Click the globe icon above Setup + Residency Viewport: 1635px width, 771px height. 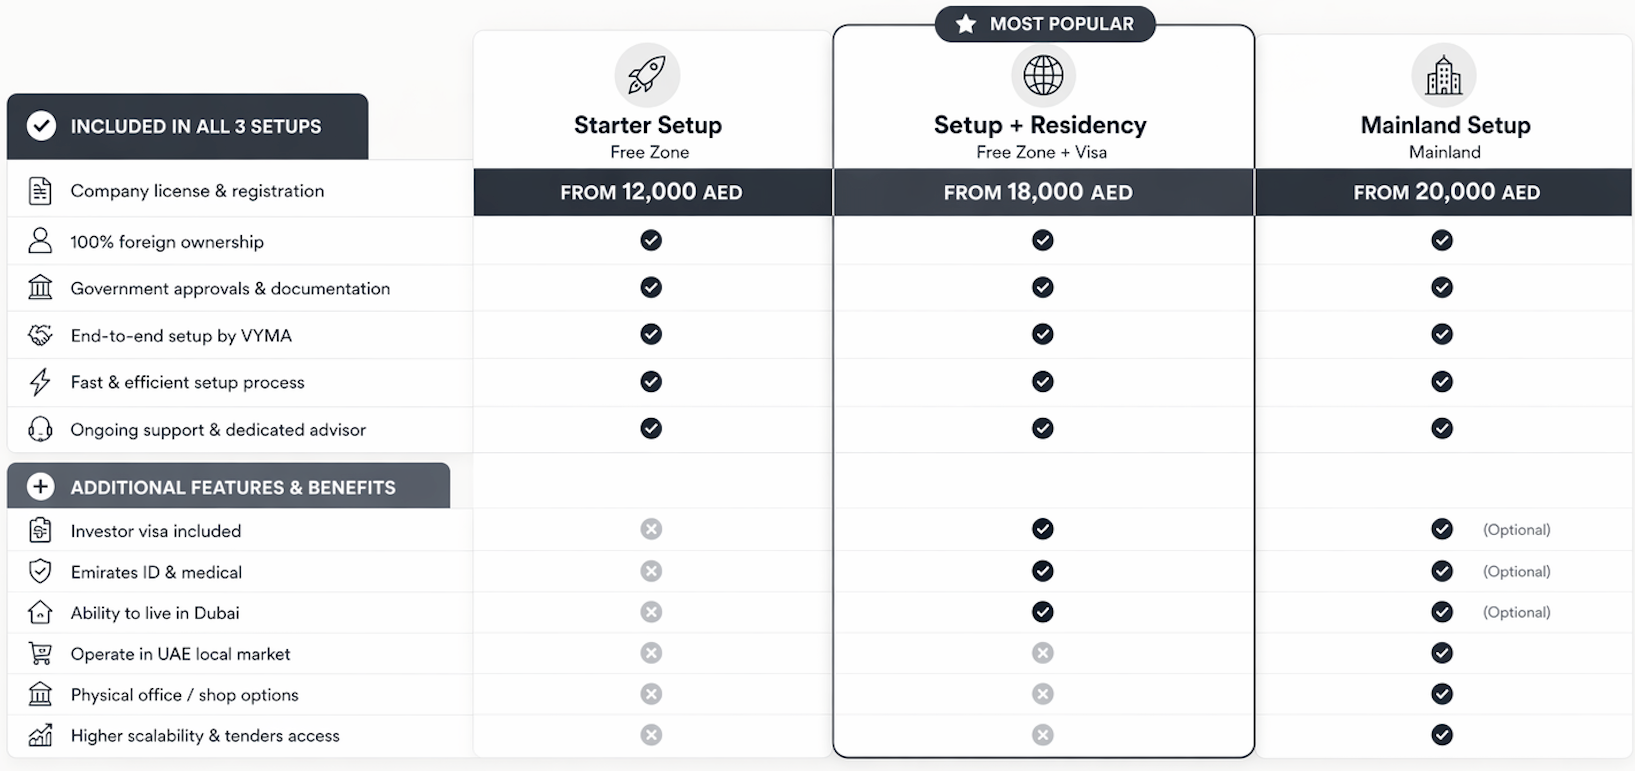[1043, 75]
